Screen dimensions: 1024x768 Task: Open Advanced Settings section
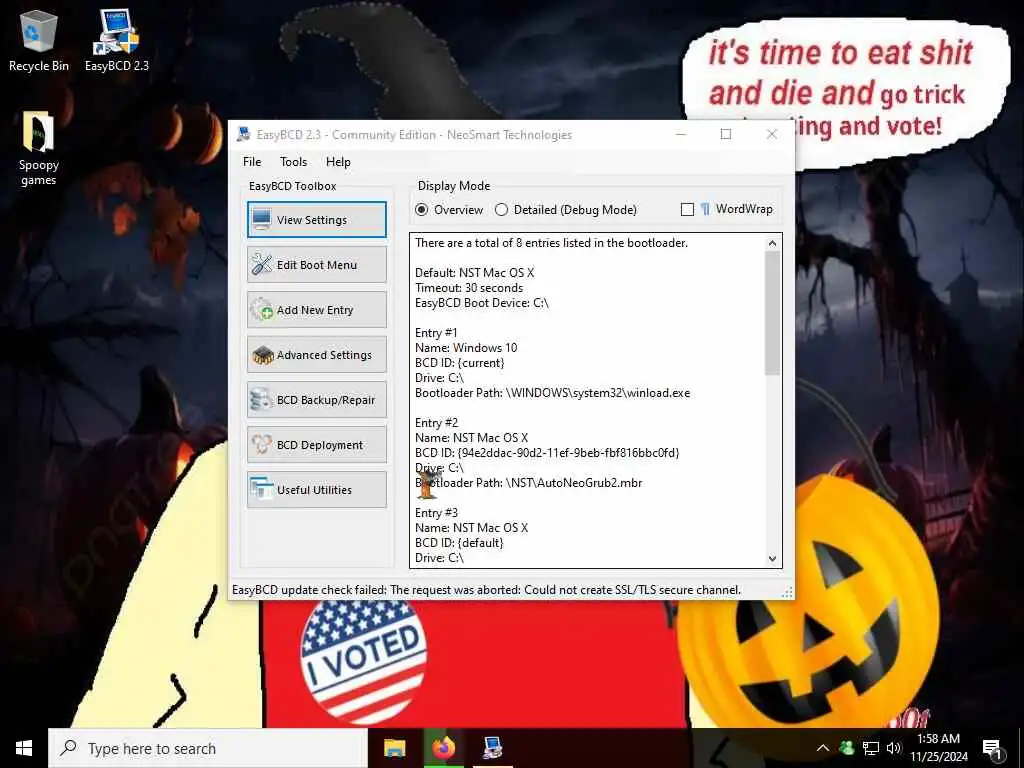click(317, 355)
